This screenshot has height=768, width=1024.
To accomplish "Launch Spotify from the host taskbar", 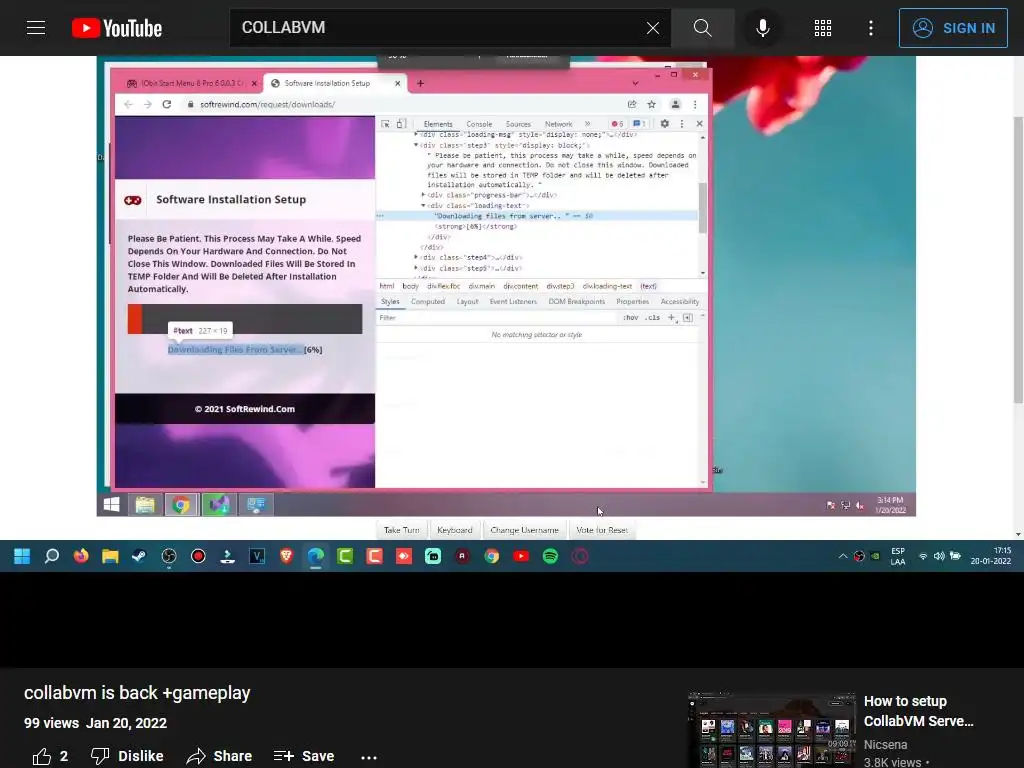I will point(551,556).
